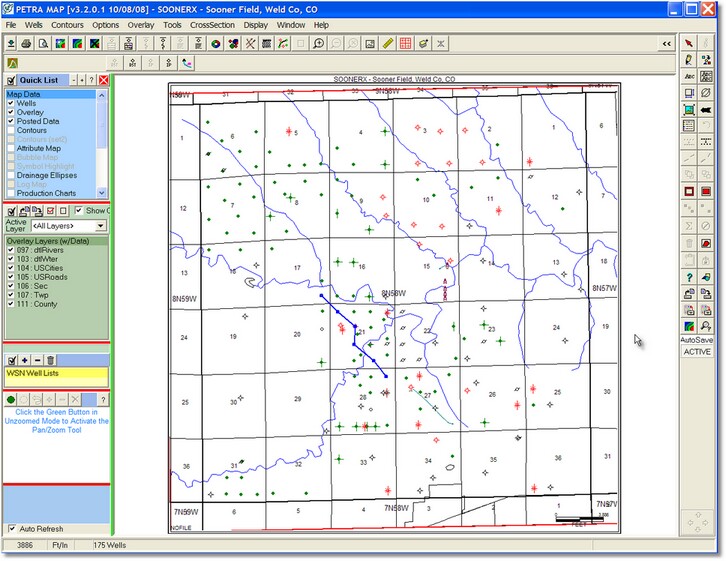
Task: Uncheck the Posted Data checkbox
Action: pyautogui.click(x=11, y=121)
